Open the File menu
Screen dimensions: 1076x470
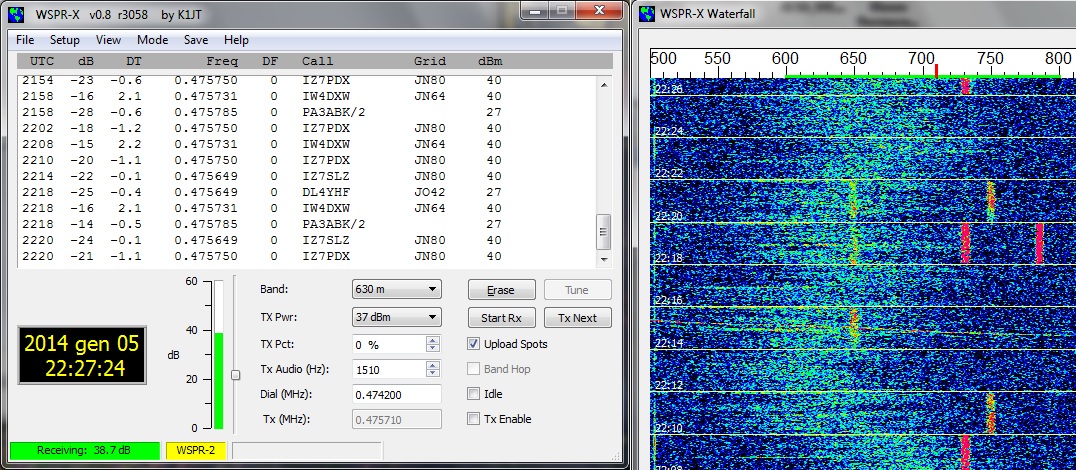(x=25, y=40)
